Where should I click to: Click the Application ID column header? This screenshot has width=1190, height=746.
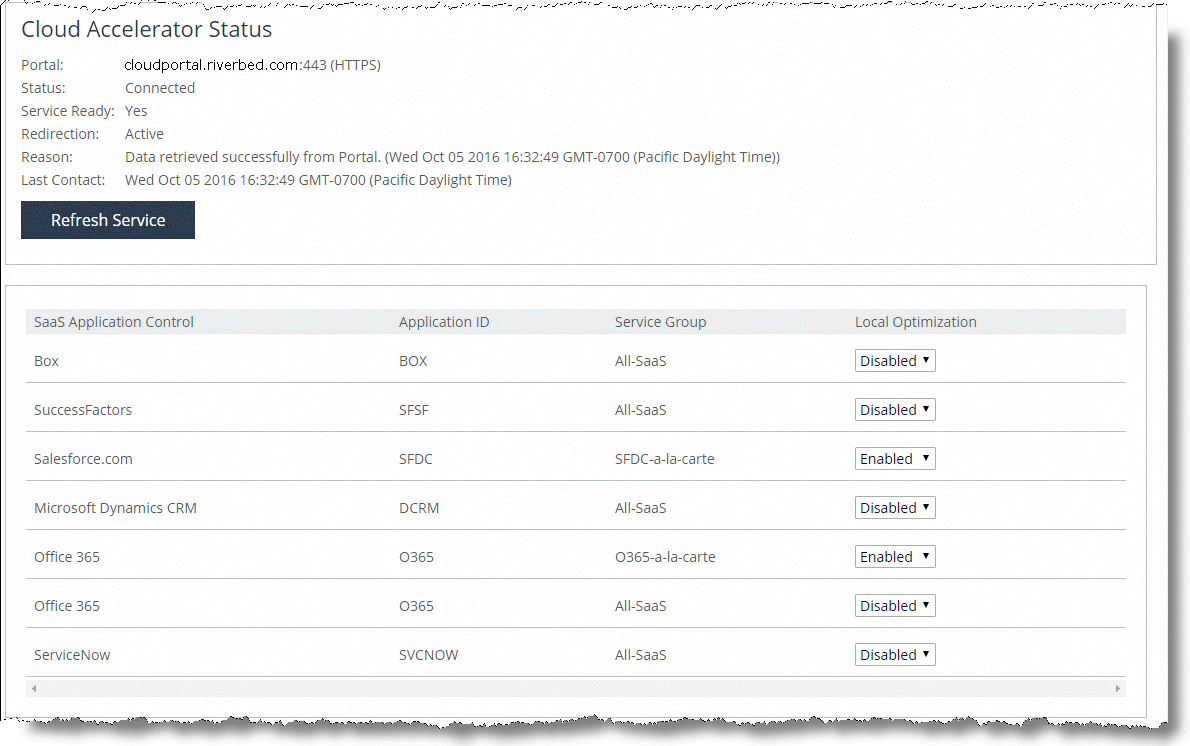point(444,322)
